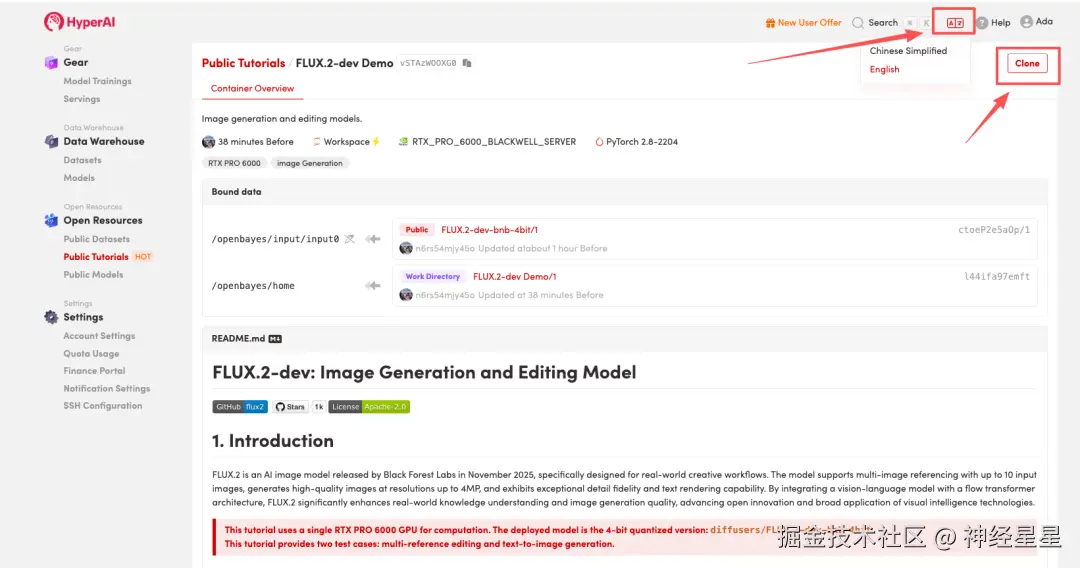Click the arrow icon next to /openbayes/input/input0
The image size is (1080, 568).
pyautogui.click(x=373, y=239)
